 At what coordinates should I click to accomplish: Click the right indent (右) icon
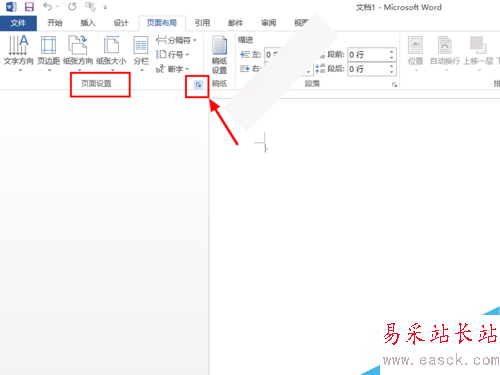245,69
